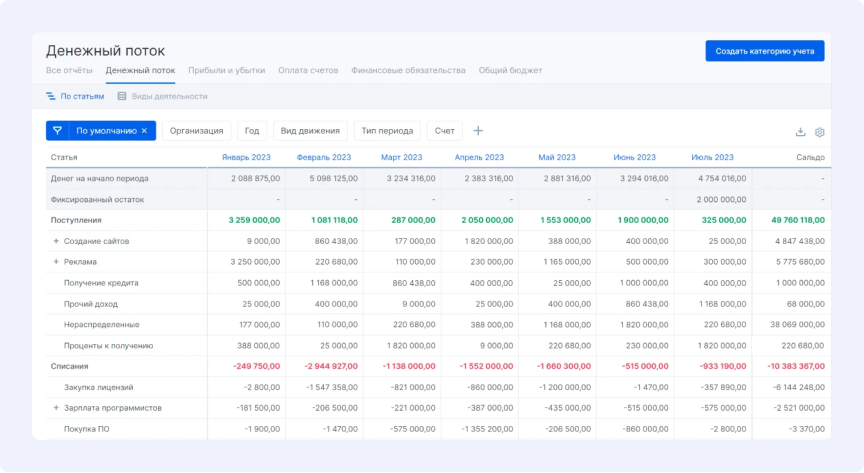Expand the 'Создание сайтов' row
The height and width of the screenshot is (473, 864).
56,241
